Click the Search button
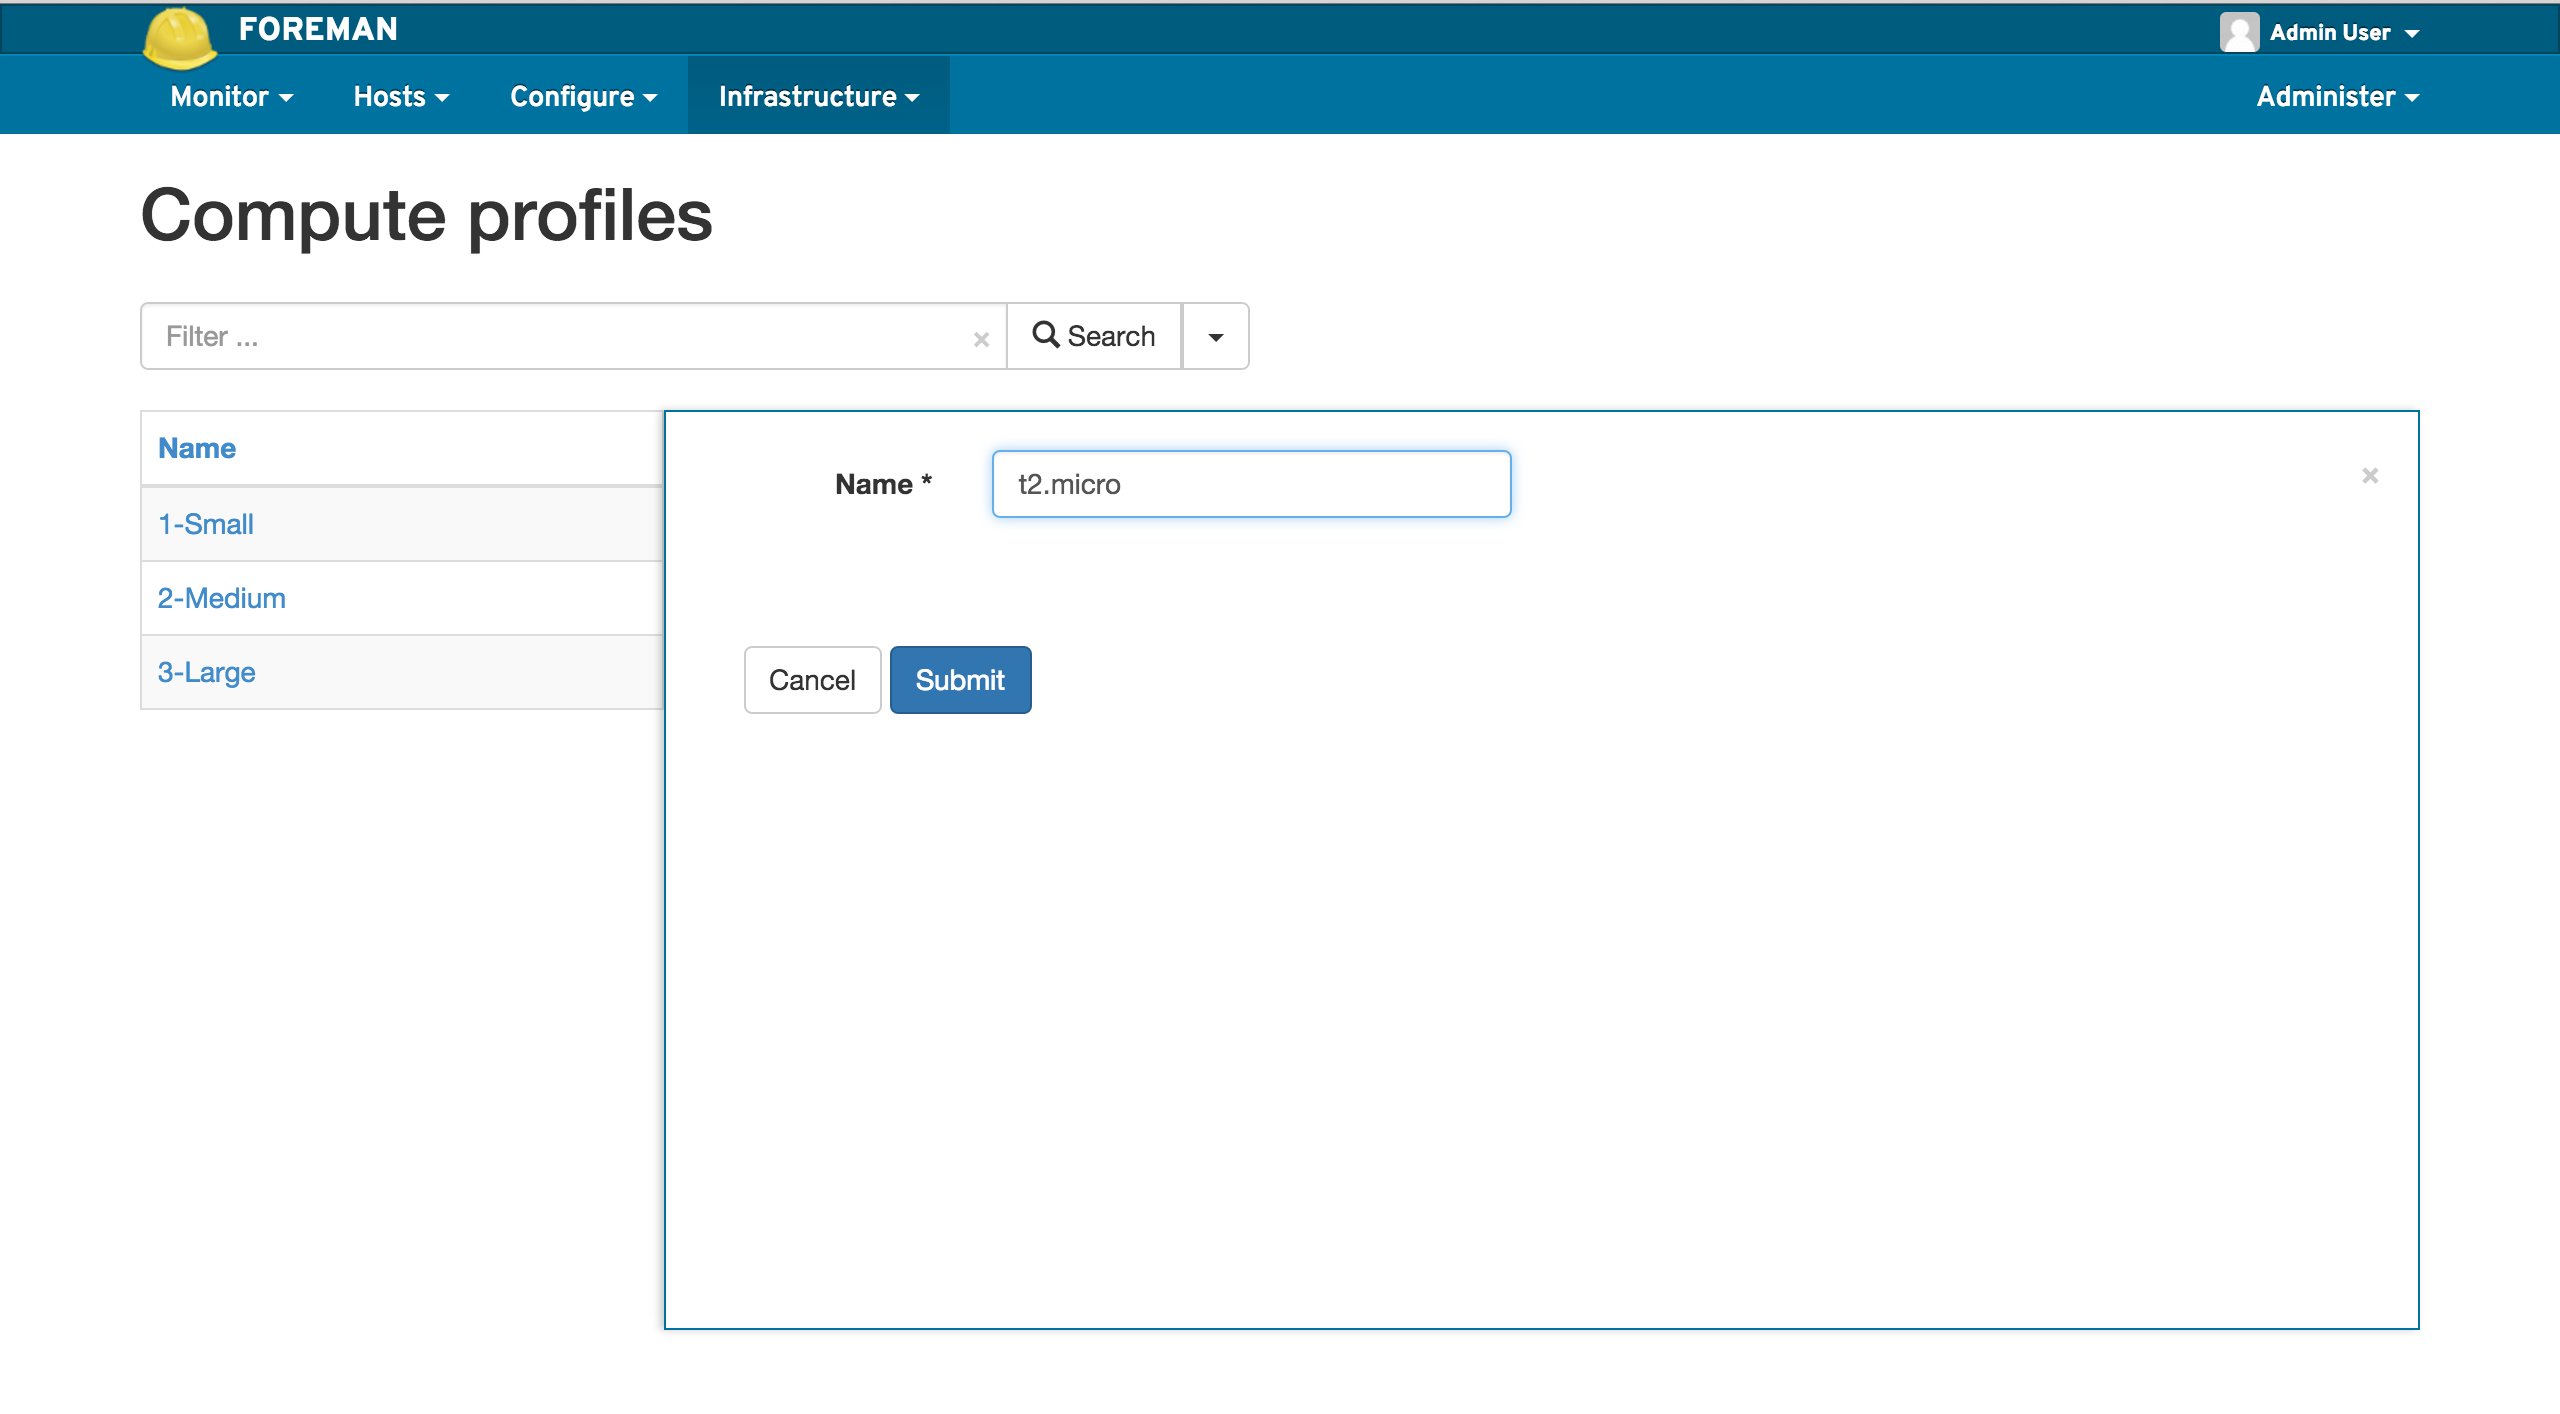The height and width of the screenshot is (1414, 2560). pos(1094,337)
